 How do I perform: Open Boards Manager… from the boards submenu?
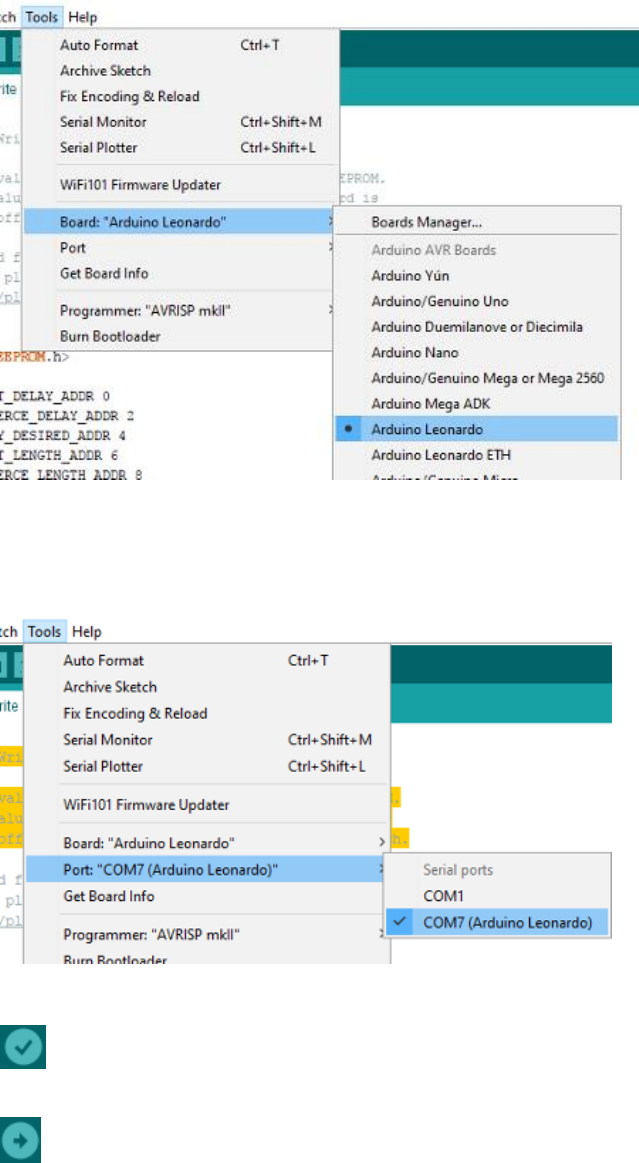point(476,222)
